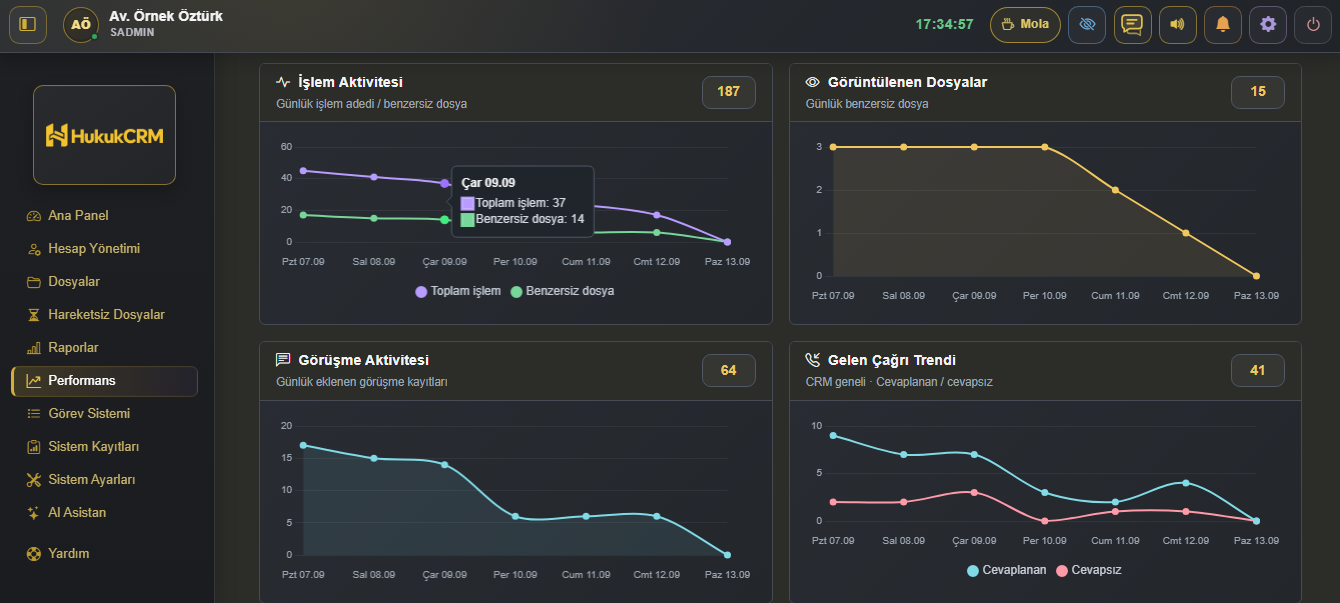The image size is (1340, 603).
Task: Click the Av. Örnek Öztürk name
Action: click(166, 16)
